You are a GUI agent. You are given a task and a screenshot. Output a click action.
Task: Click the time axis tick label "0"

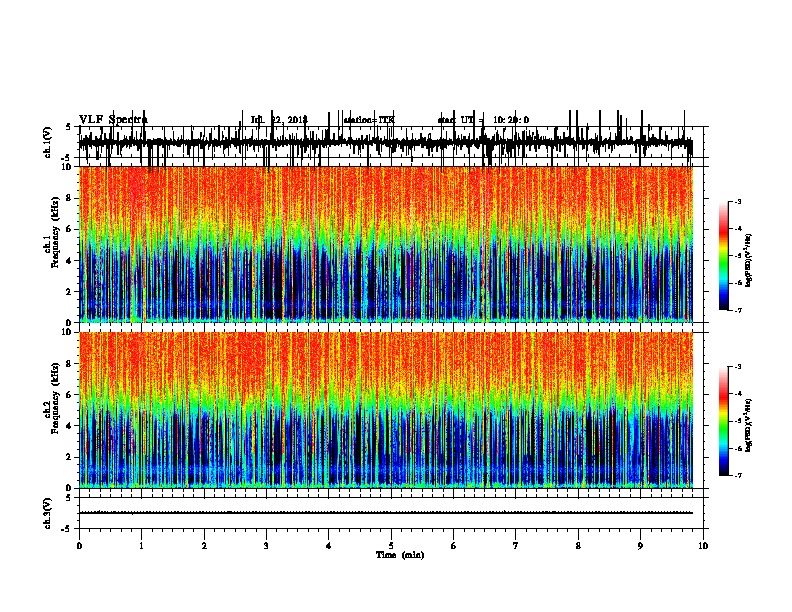[x=79, y=545]
